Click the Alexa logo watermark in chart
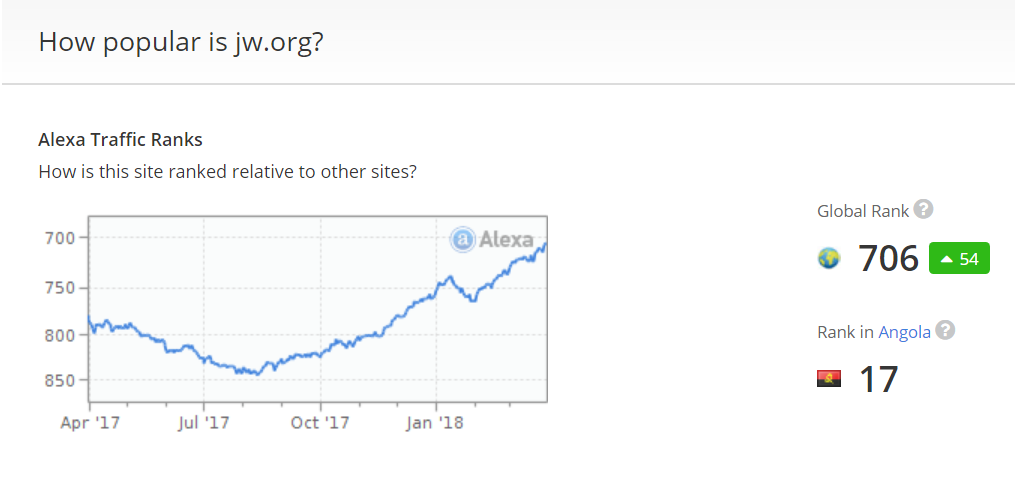Screen dimensions: 1015x479 click(492, 240)
